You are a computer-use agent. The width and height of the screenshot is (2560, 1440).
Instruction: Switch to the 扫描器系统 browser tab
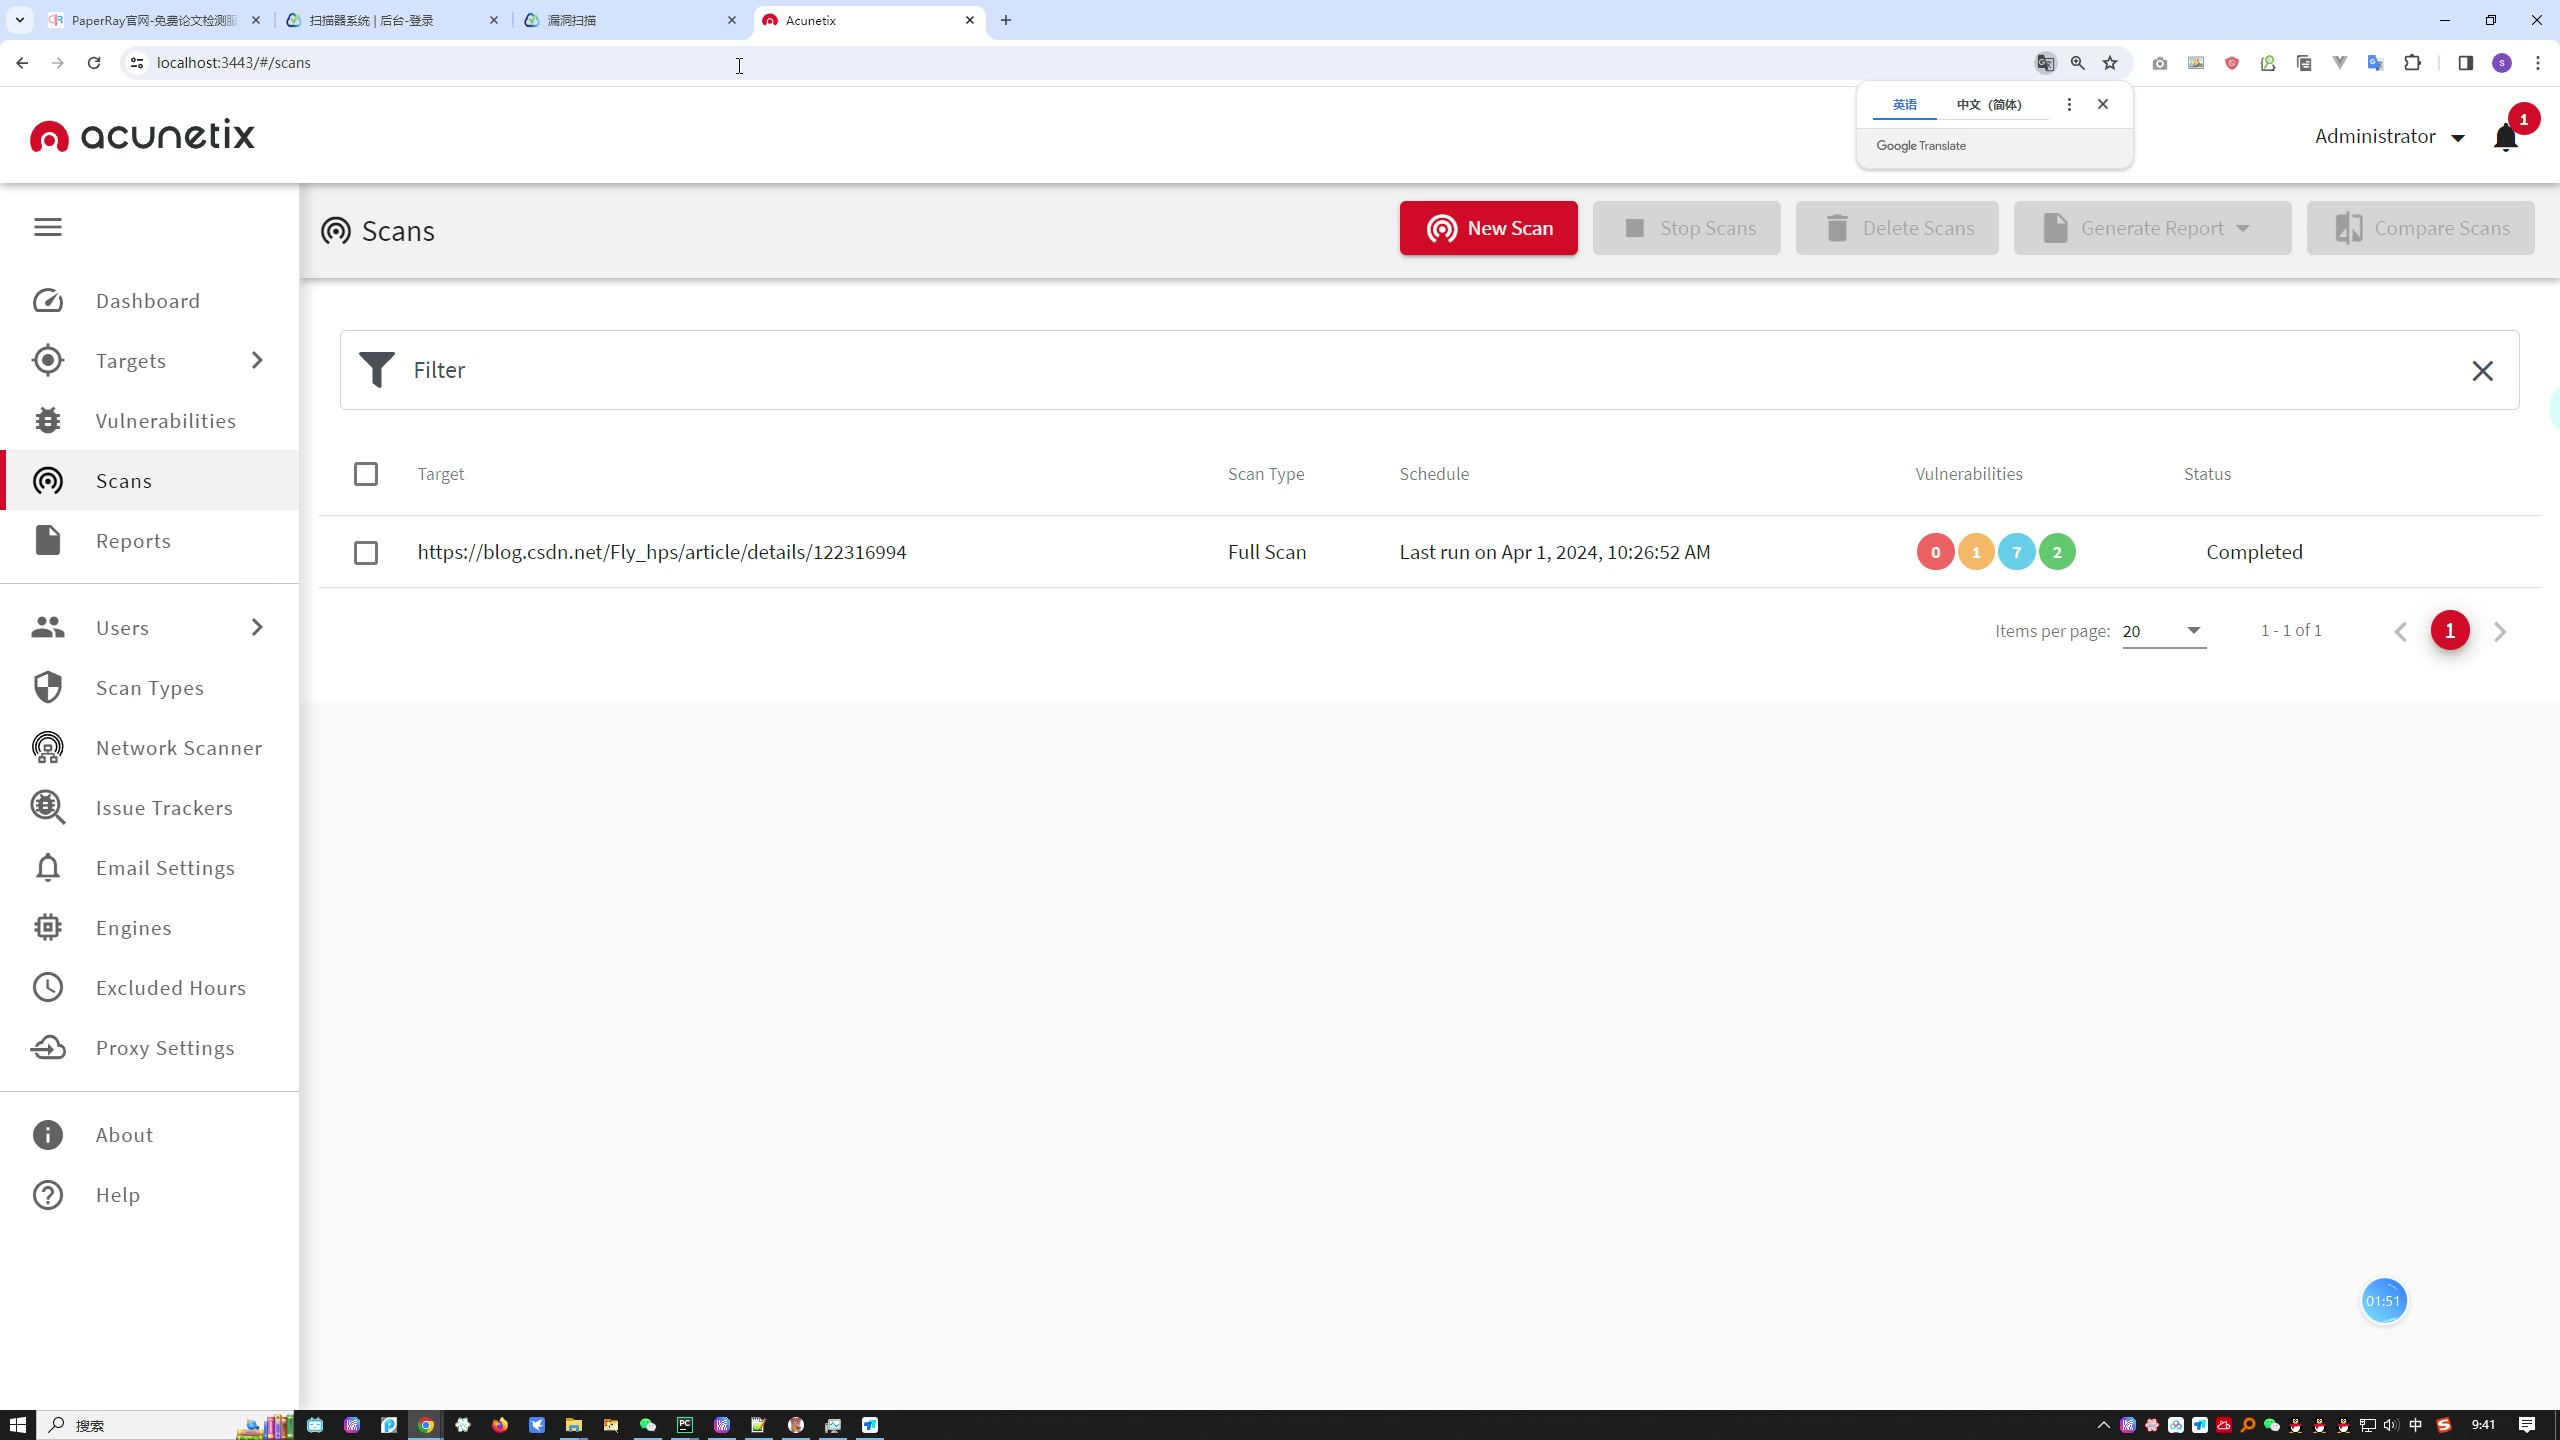click(393, 20)
